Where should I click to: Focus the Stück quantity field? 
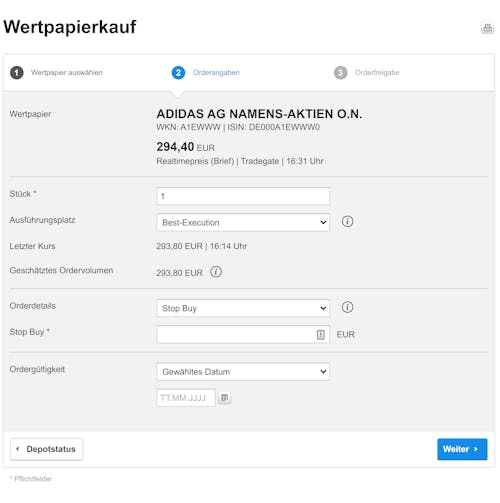(243, 196)
